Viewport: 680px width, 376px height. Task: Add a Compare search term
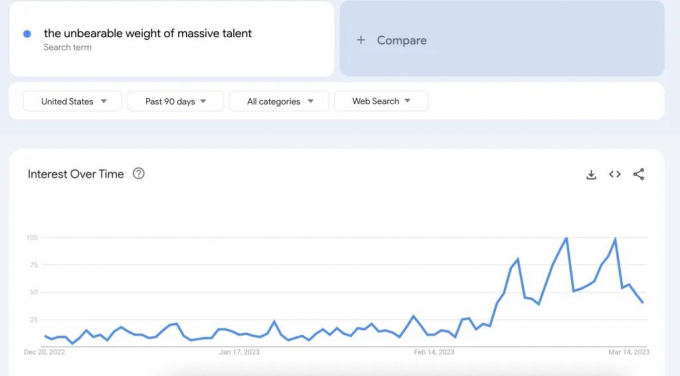tap(502, 39)
